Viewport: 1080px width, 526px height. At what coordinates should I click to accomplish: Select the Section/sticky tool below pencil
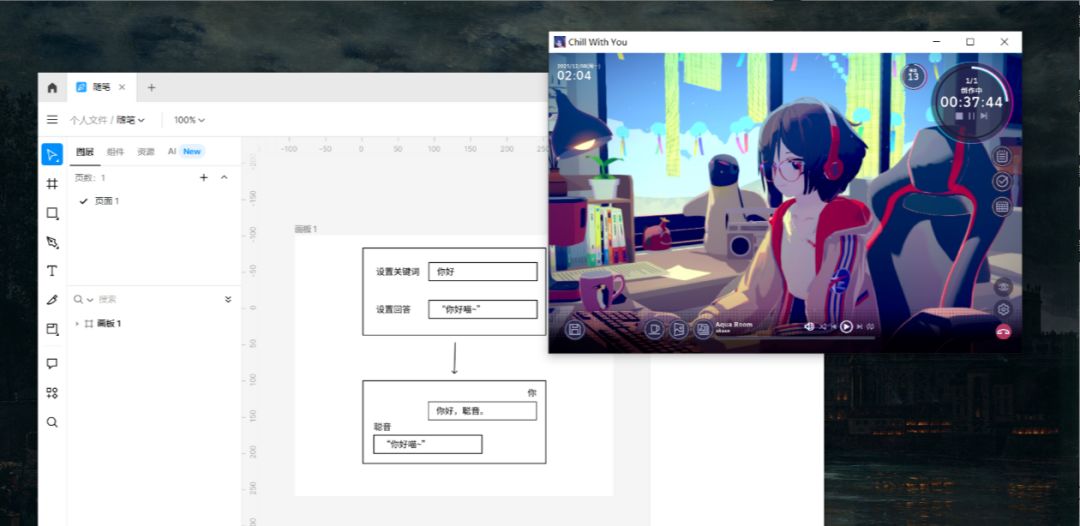click(52, 329)
